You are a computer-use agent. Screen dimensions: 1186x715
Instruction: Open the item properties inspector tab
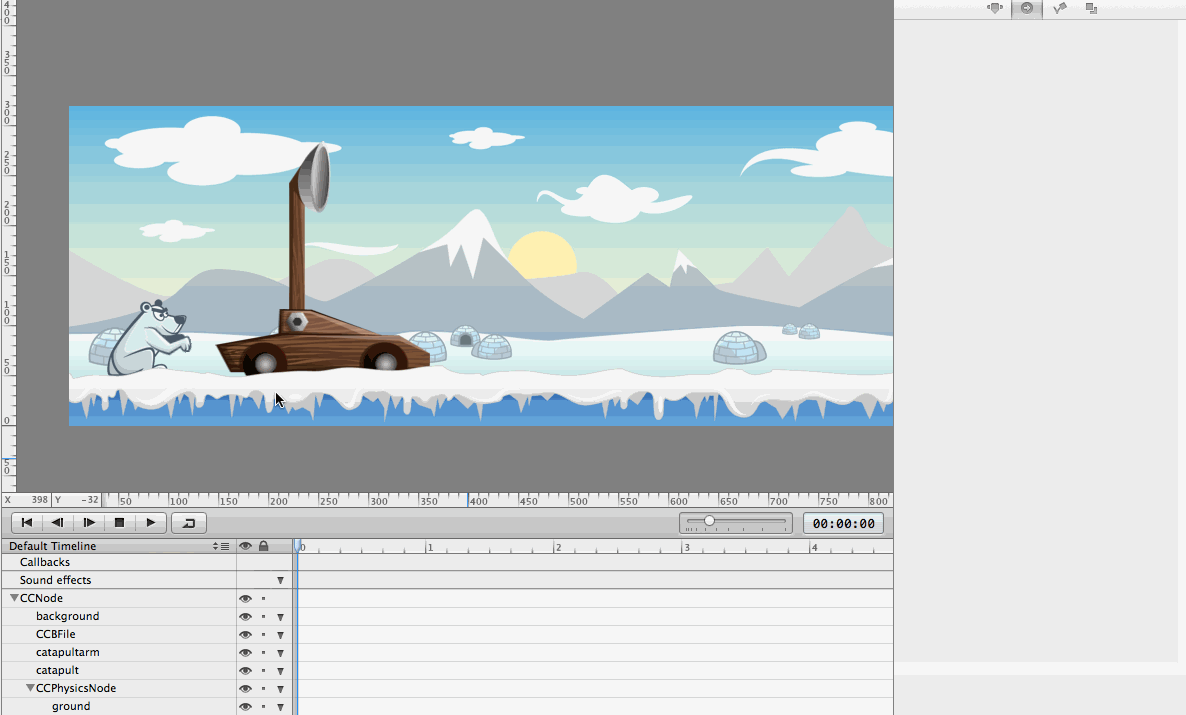coord(994,8)
